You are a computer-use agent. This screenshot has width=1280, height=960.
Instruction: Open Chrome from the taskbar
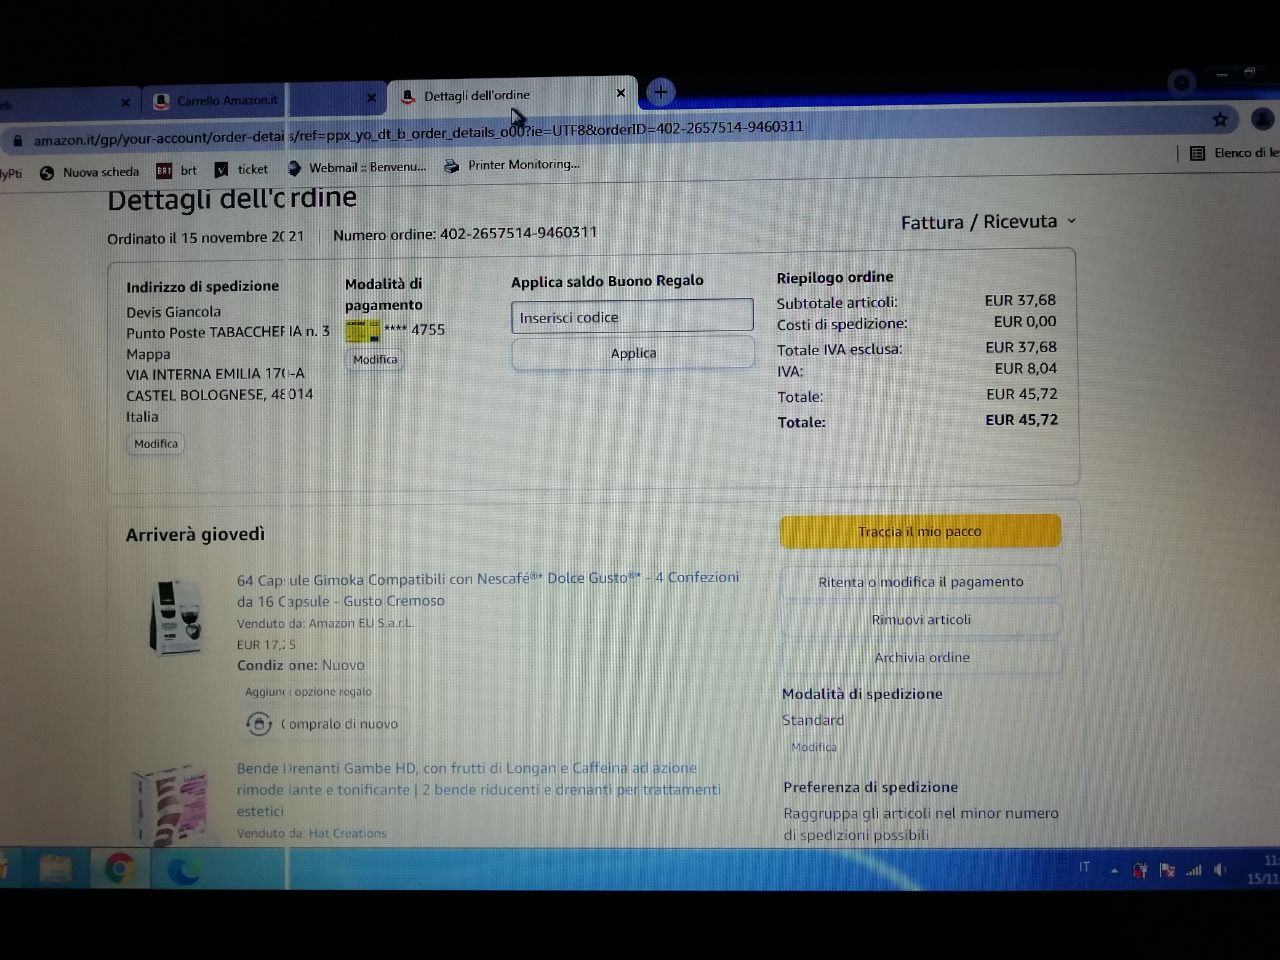(119, 869)
